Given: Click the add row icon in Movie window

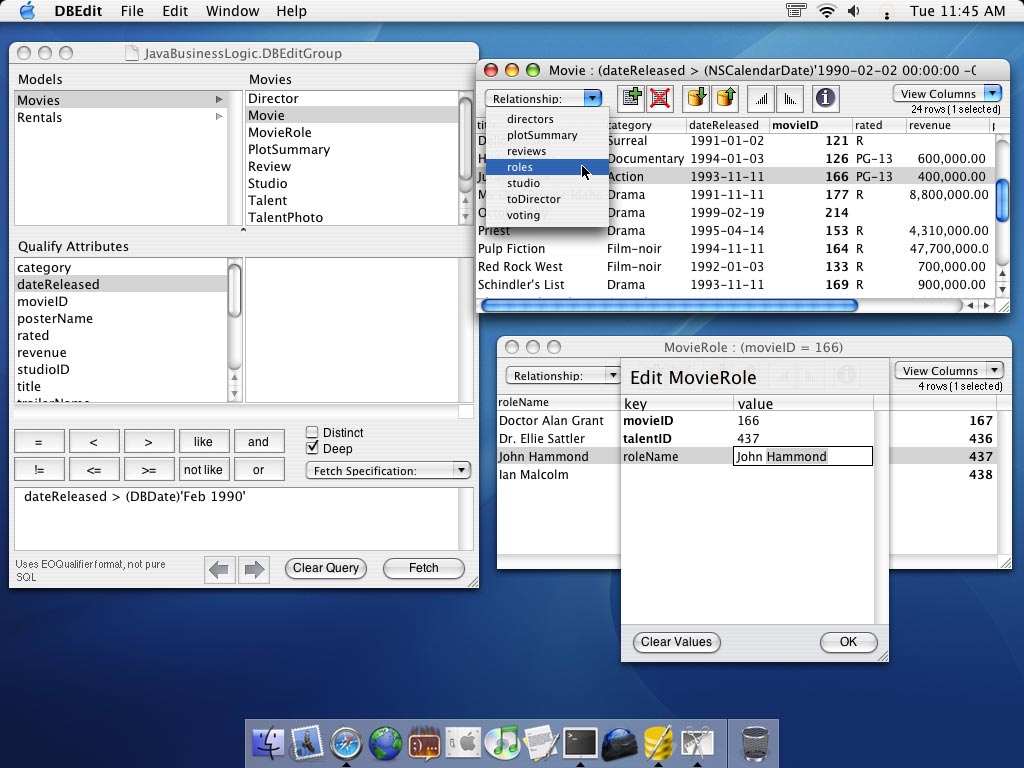Looking at the screenshot, I should pos(632,98).
